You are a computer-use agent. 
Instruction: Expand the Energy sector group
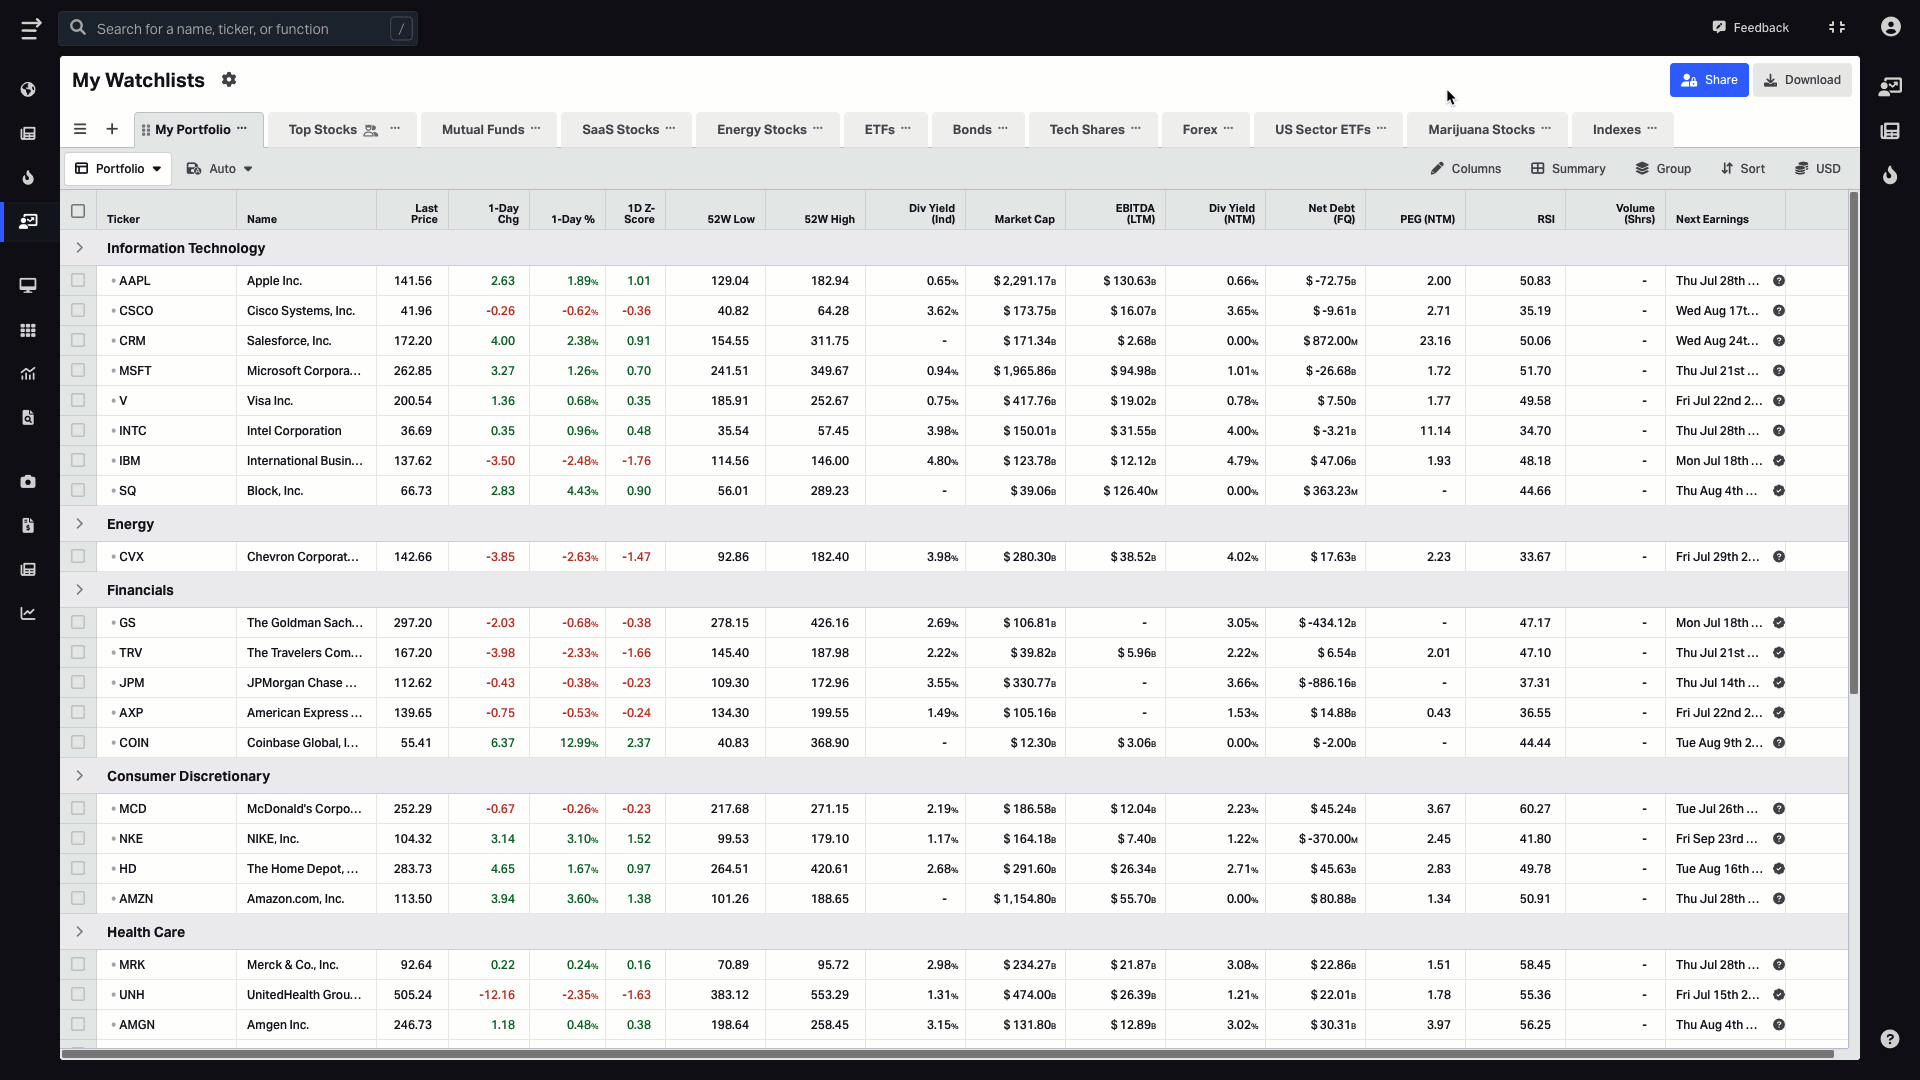(79, 524)
